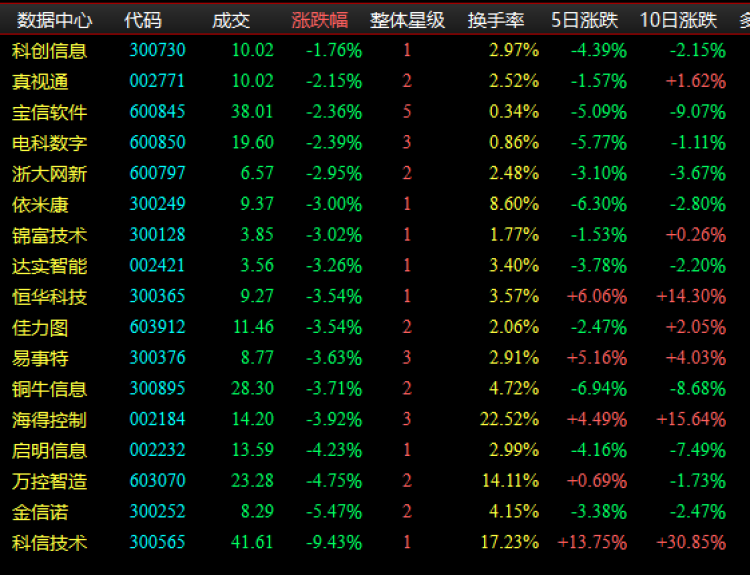Click the 38.01 price of 宝信软件
This screenshot has height=575, width=750.
(253, 111)
